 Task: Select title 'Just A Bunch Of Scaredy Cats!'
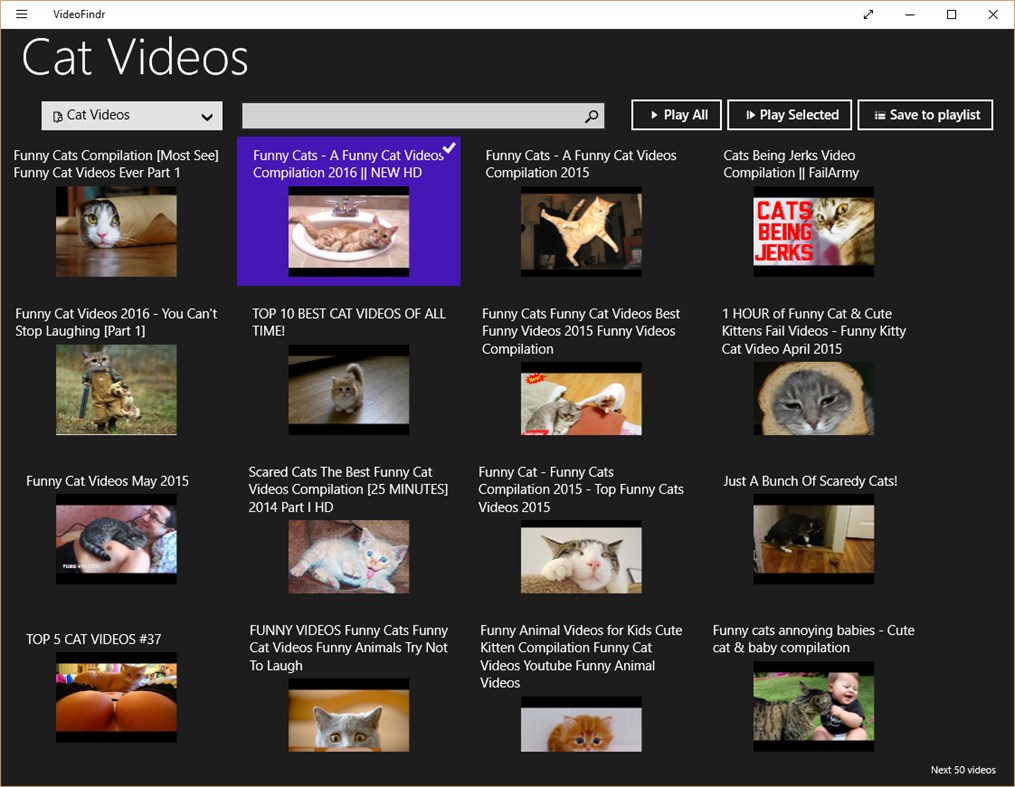(810, 481)
